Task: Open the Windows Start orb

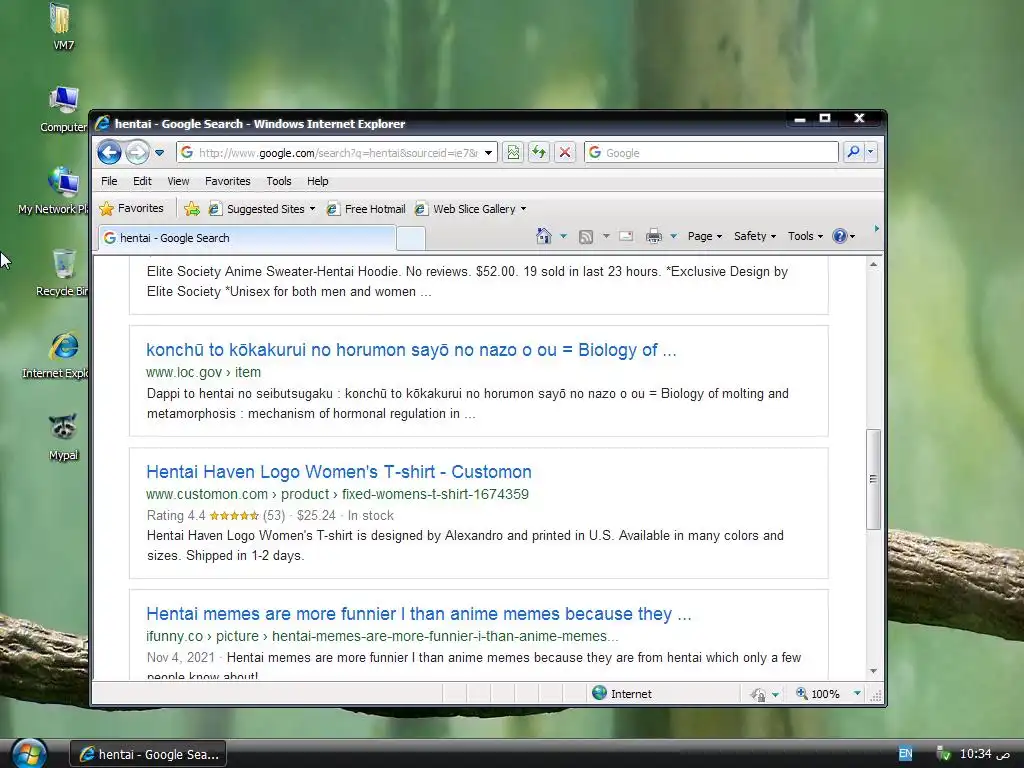Action: tap(29, 754)
